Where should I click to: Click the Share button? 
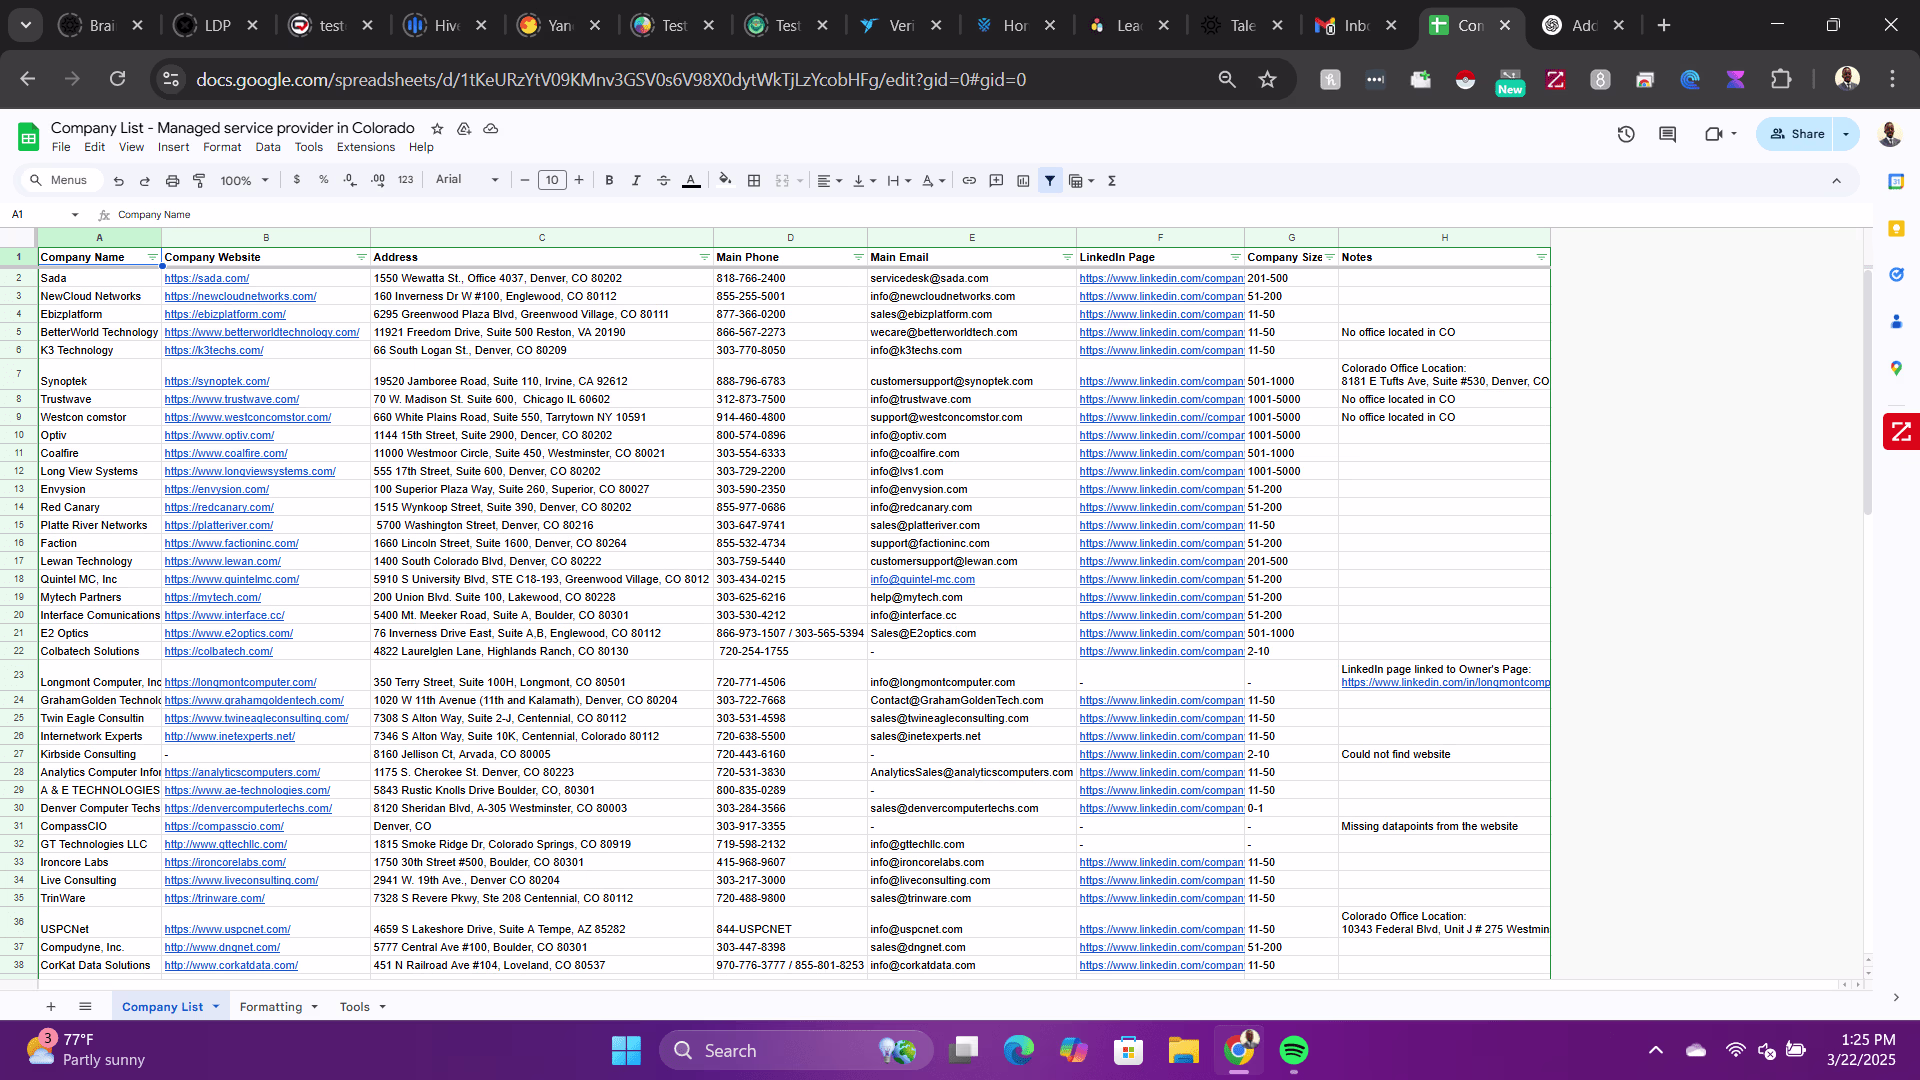(1797, 134)
